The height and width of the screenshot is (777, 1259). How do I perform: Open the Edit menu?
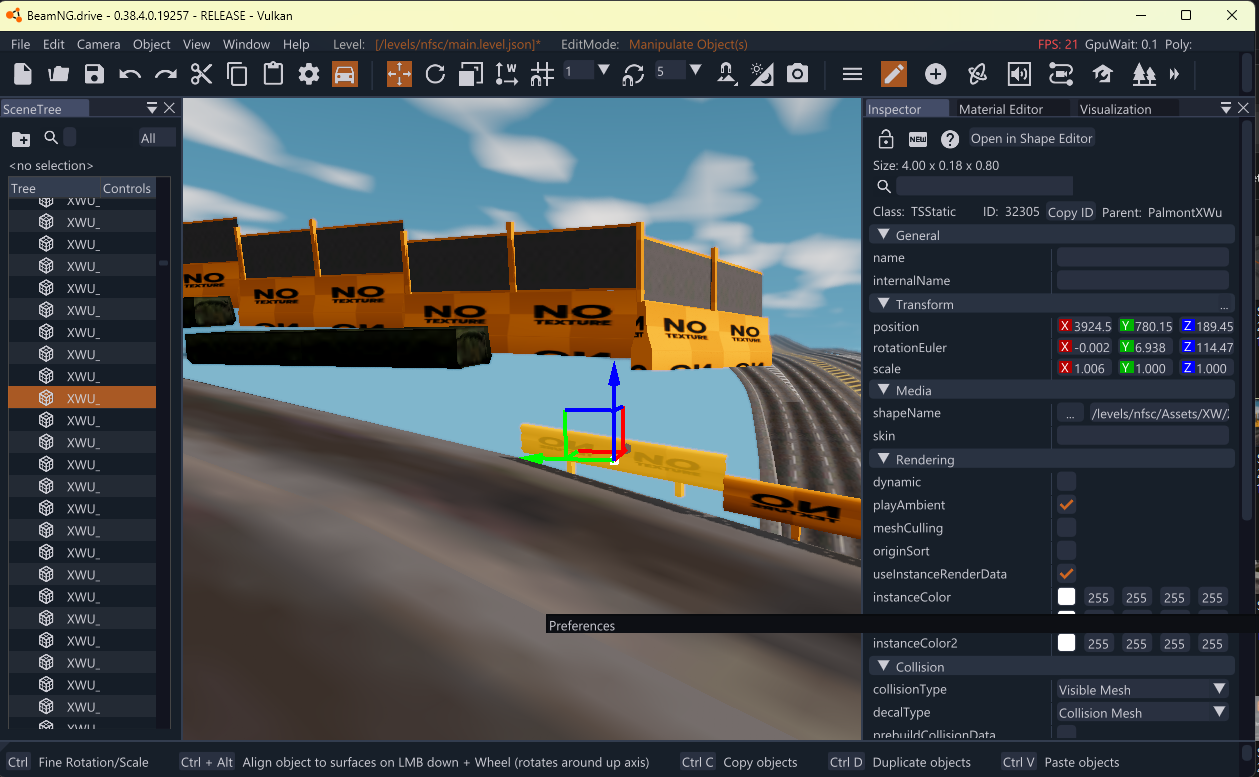tap(54, 44)
